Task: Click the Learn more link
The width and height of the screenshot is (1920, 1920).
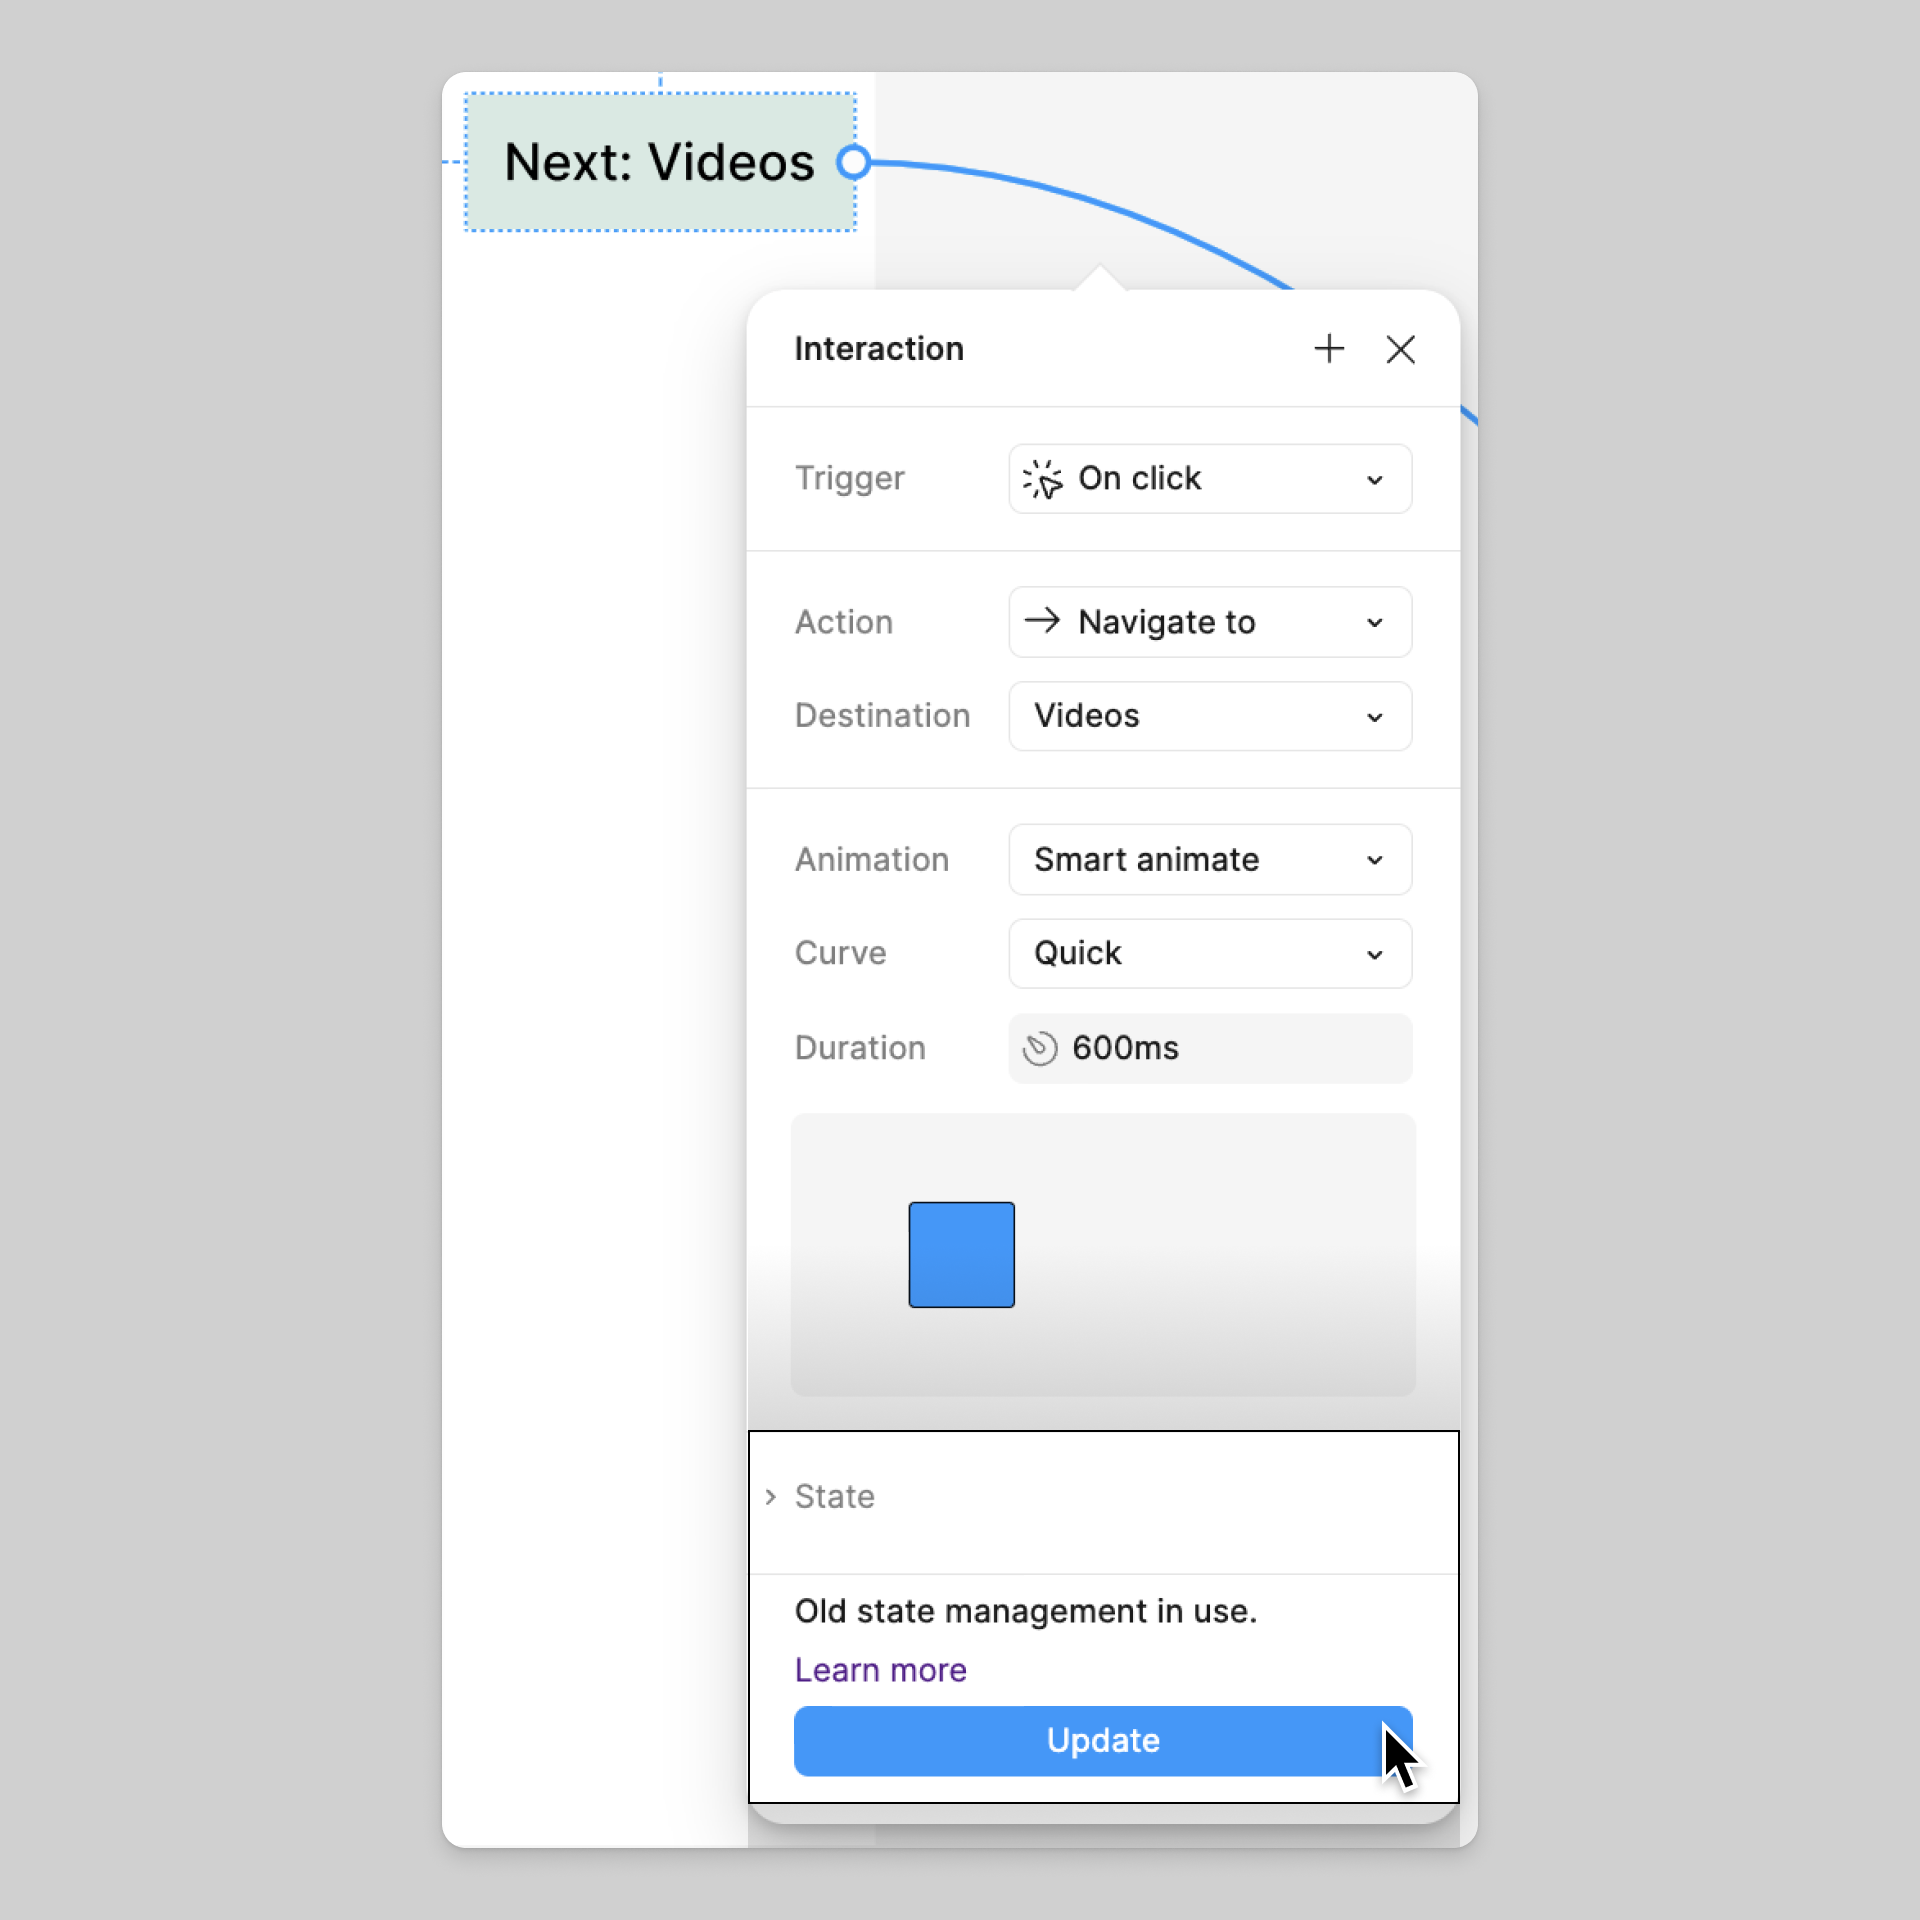Action: (880, 1670)
